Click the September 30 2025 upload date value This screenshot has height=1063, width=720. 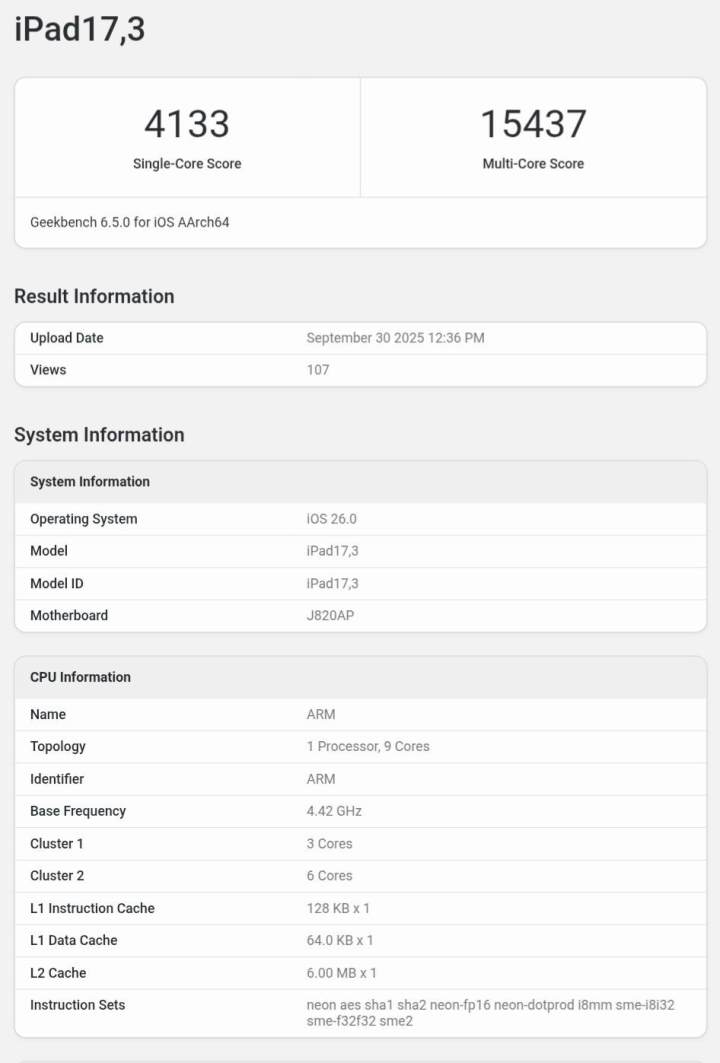[x=395, y=338]
